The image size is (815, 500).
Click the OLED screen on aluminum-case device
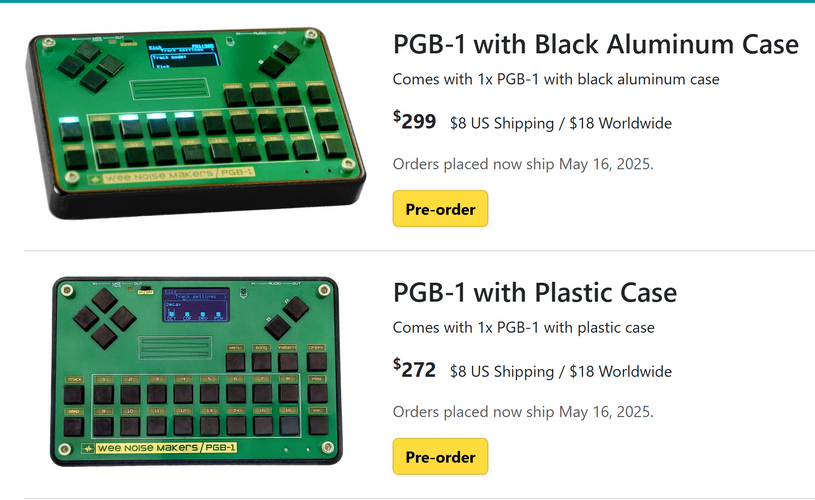click(183, 57)
